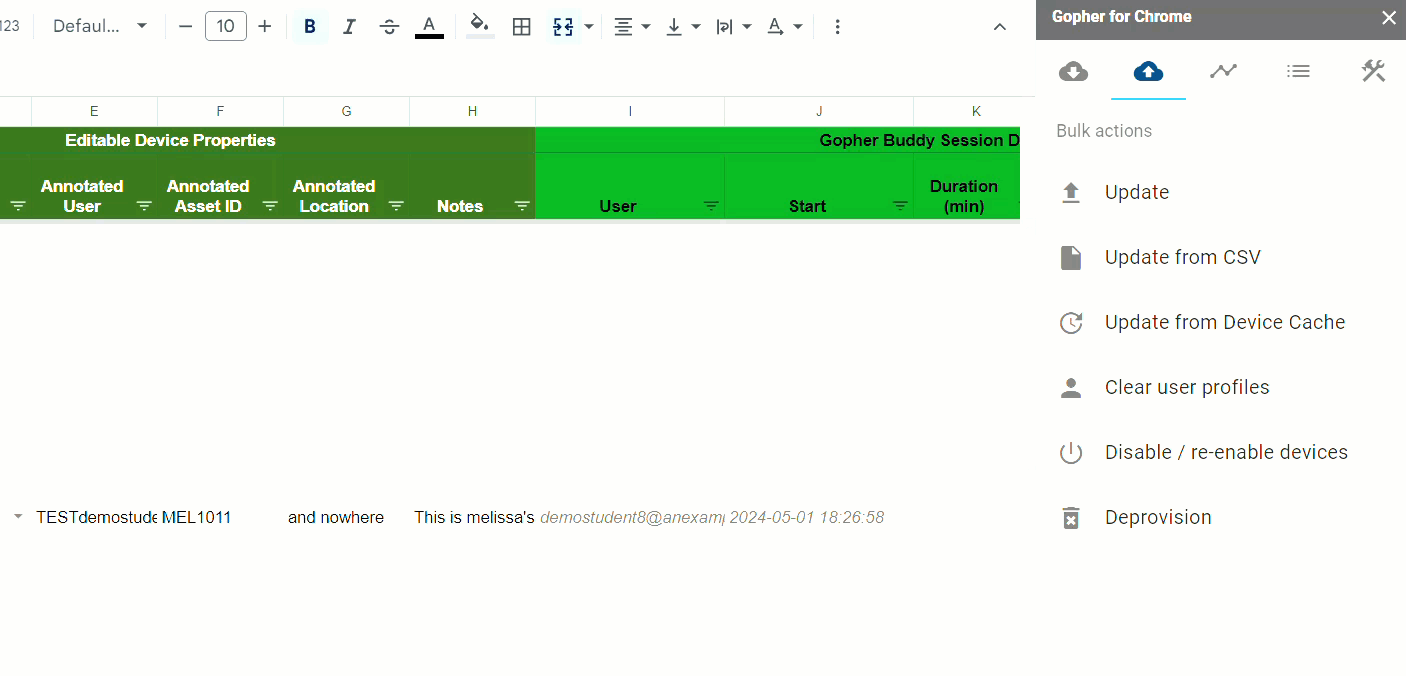The image size is (1406, 676).
Task: Open filter for Annotated User column
Action: tap(144, 206)
